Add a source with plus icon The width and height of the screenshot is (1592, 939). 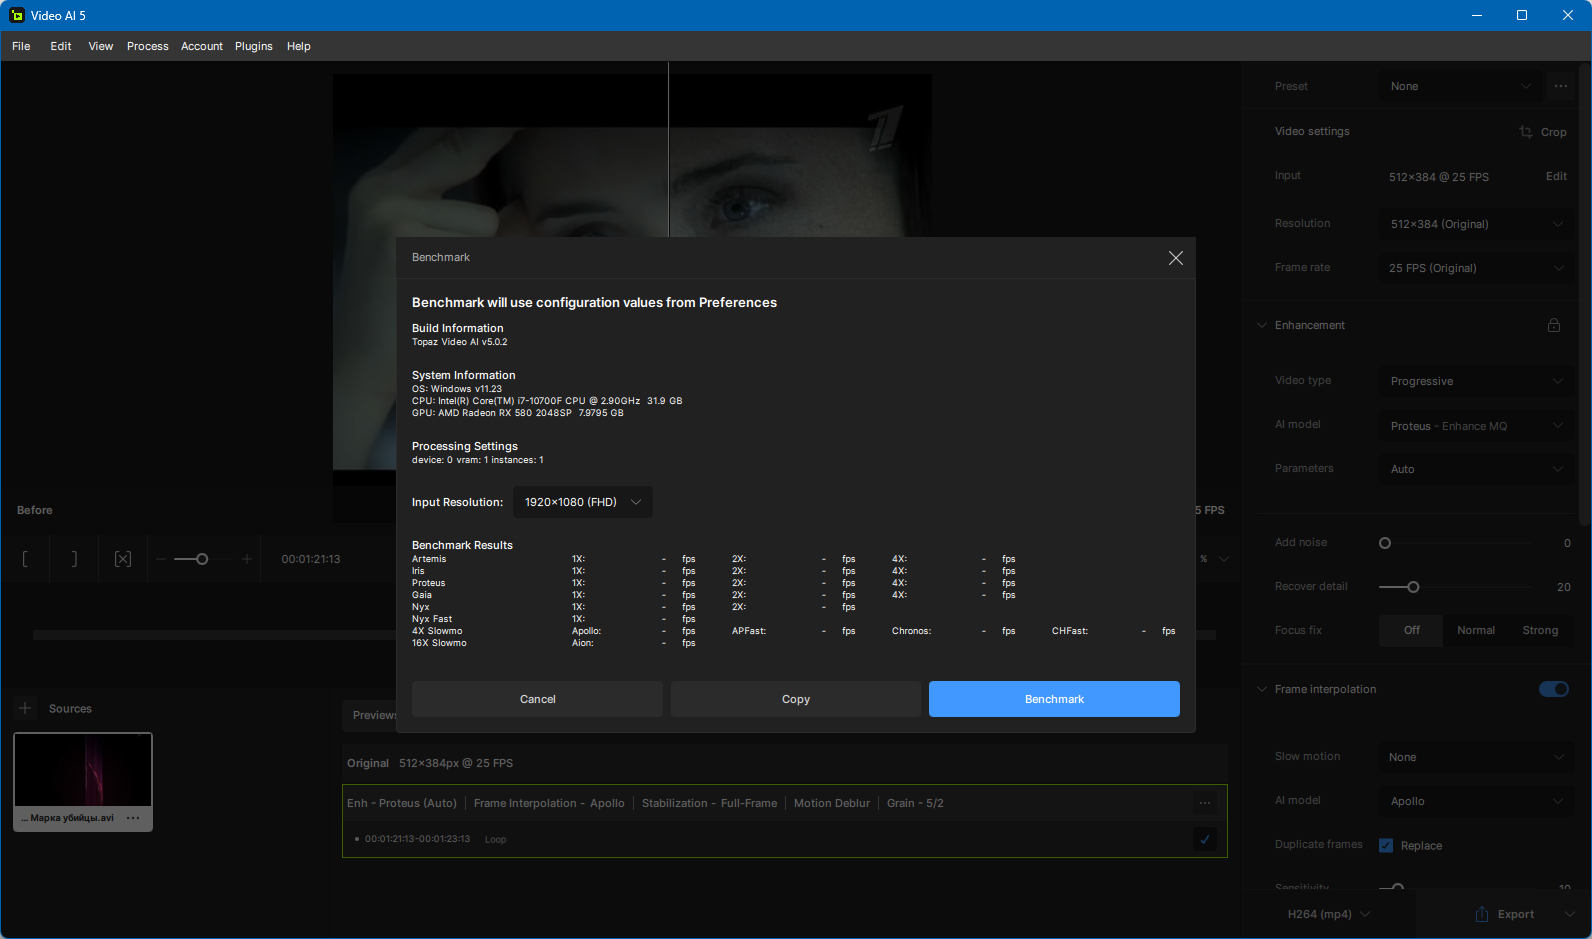[x=25, y=708]
